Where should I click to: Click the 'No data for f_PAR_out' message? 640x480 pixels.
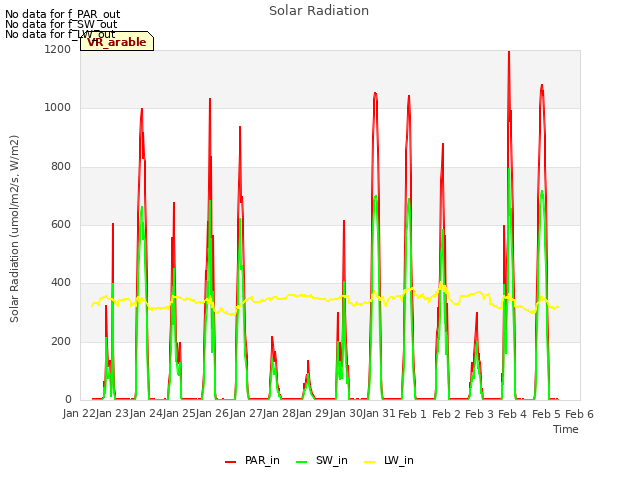[x=62, y=14]
